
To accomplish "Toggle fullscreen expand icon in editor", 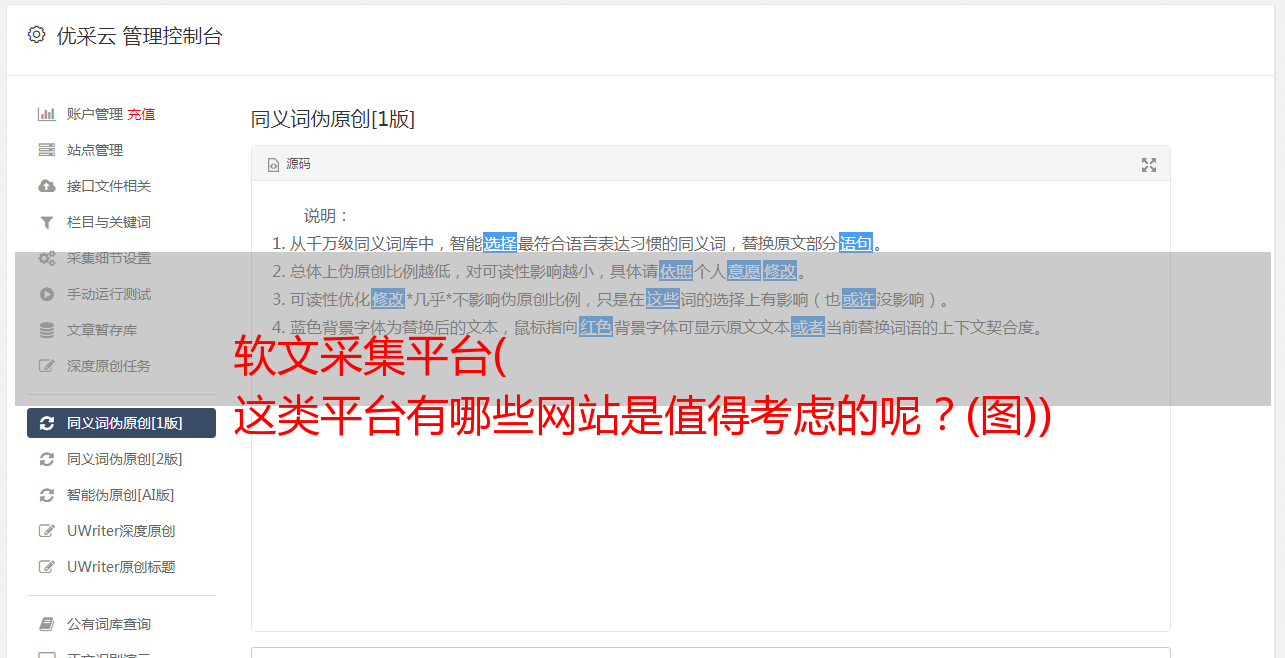I will click(1149, 165).
